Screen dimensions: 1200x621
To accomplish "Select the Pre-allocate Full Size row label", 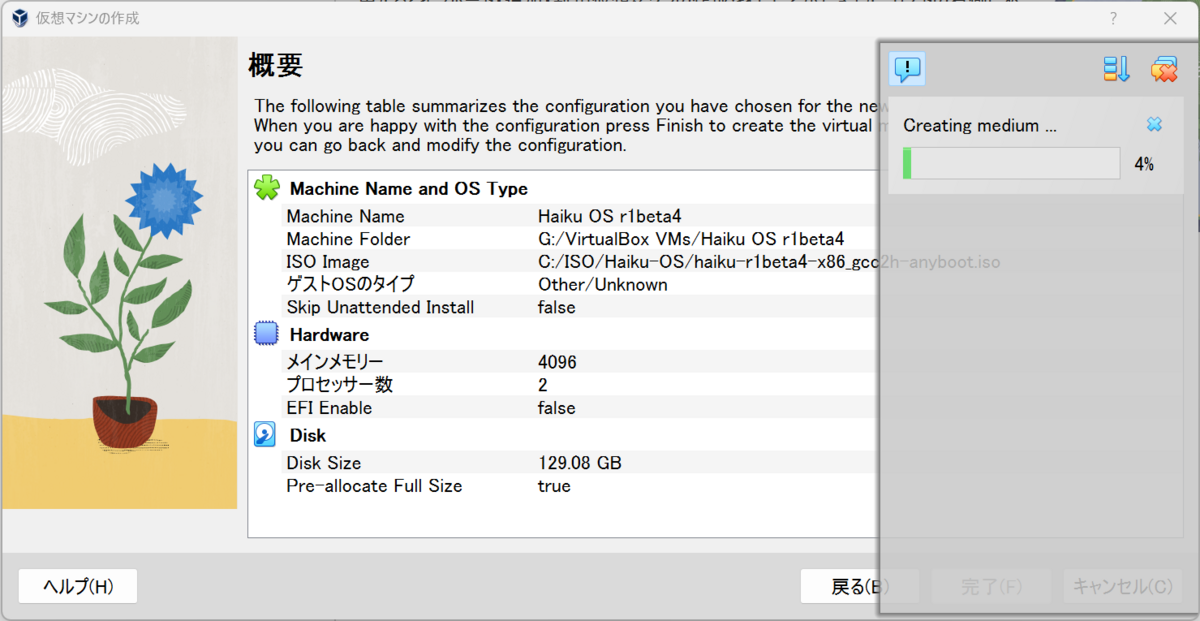I will click(x=374, y=486).
